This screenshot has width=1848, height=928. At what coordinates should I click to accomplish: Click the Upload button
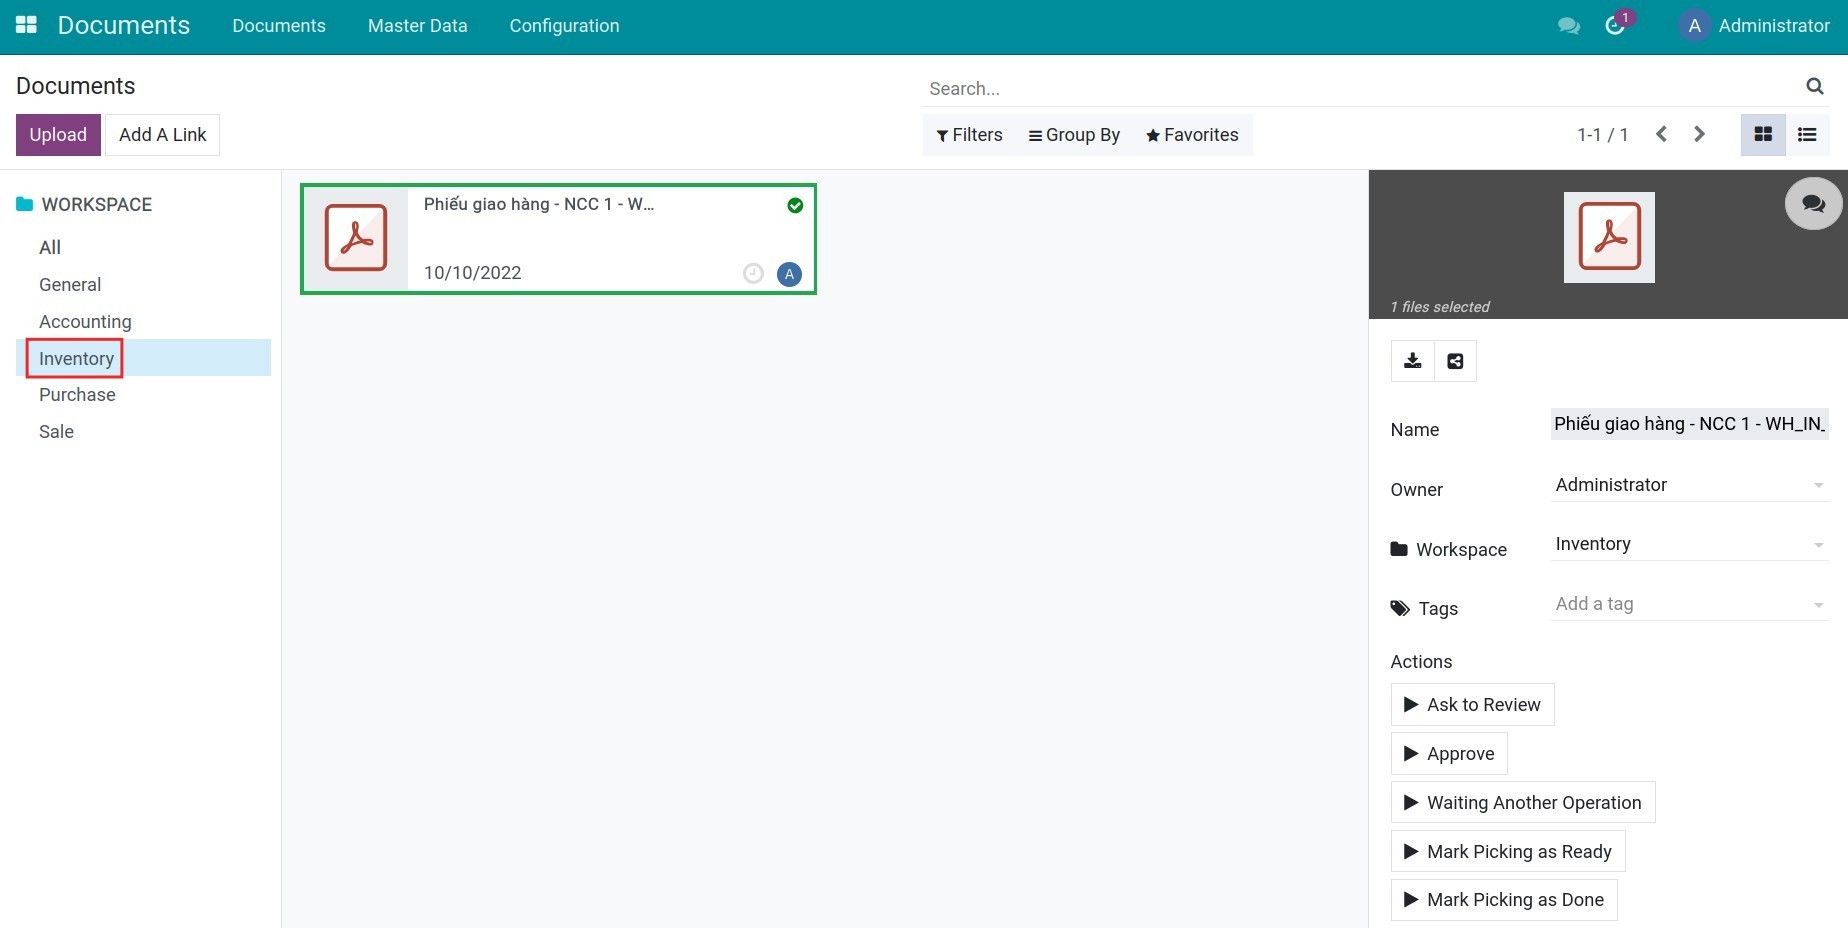coord(58,135)
